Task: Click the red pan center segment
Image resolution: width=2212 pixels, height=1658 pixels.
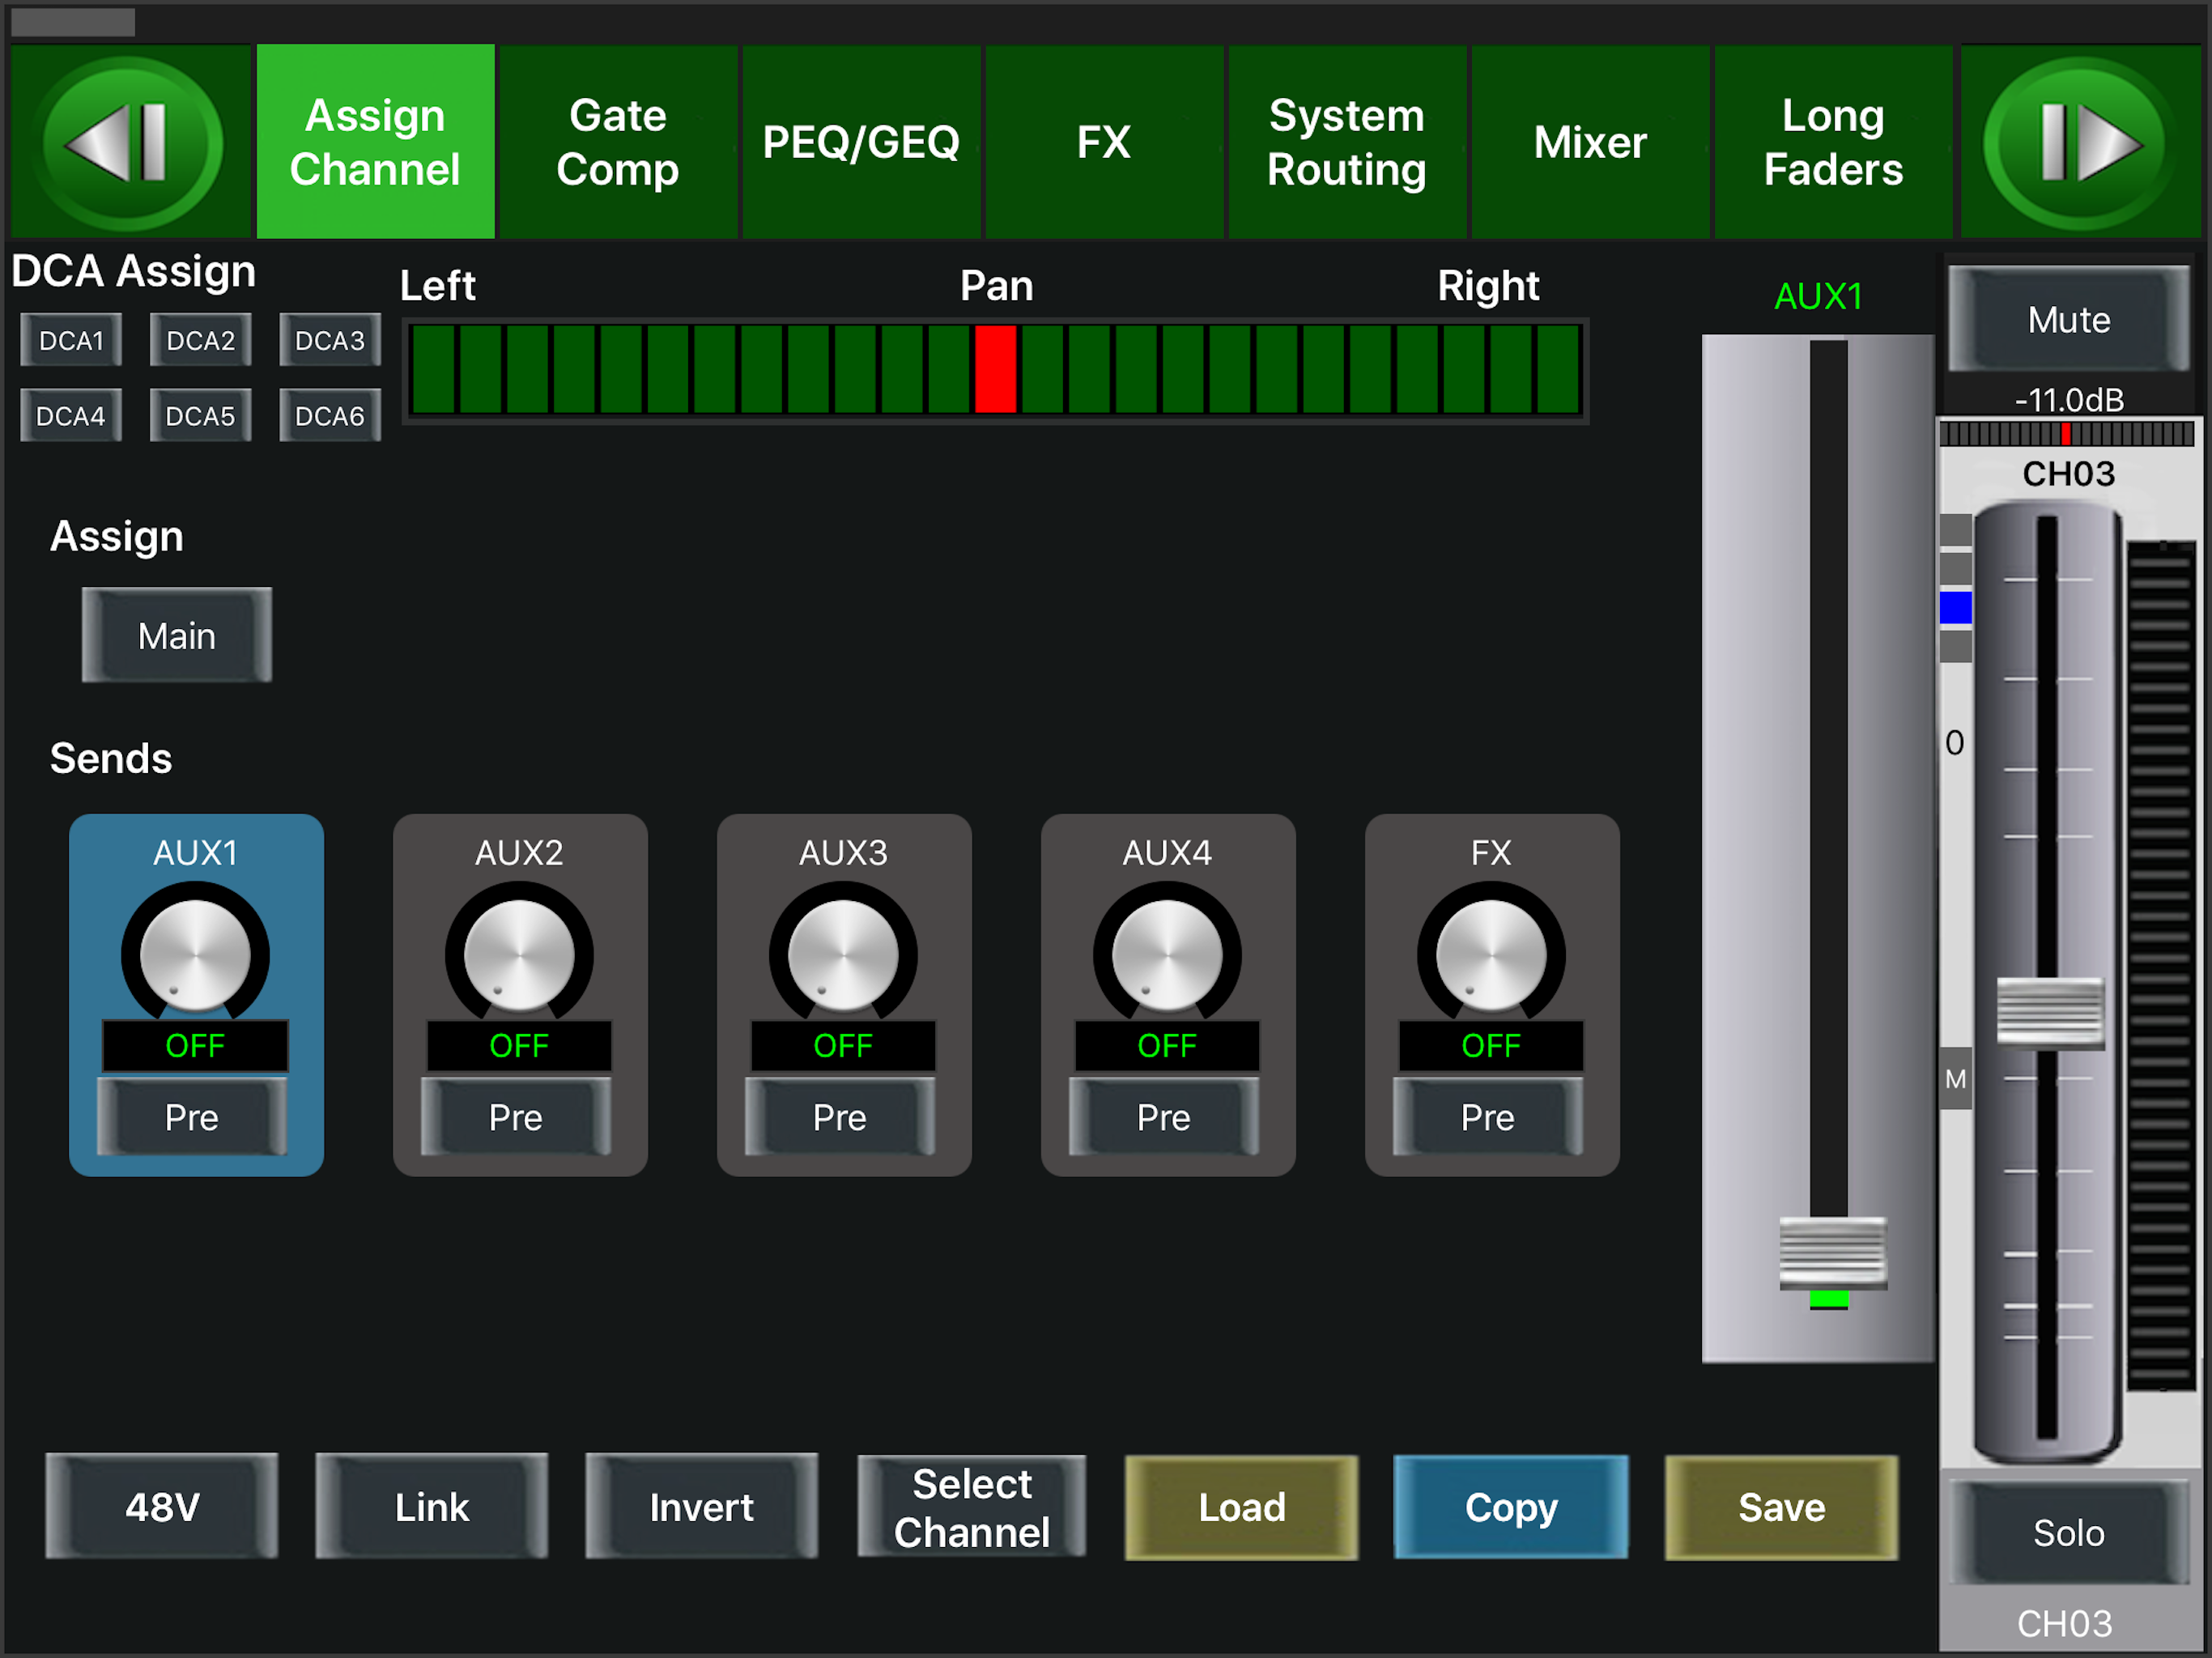Action: (x=996, y=369)
